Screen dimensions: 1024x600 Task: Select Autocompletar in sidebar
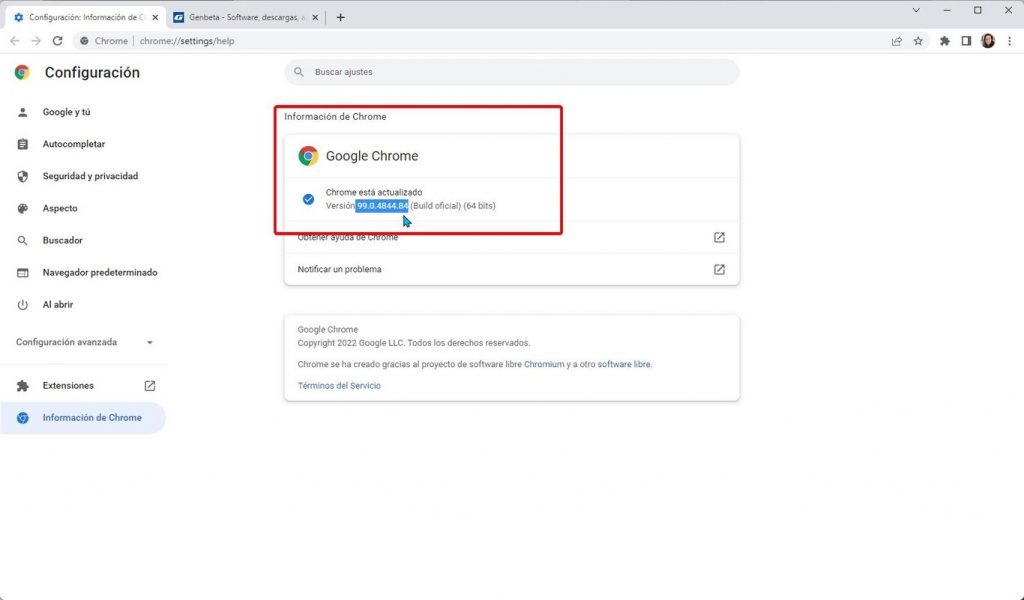coord(73,144)
